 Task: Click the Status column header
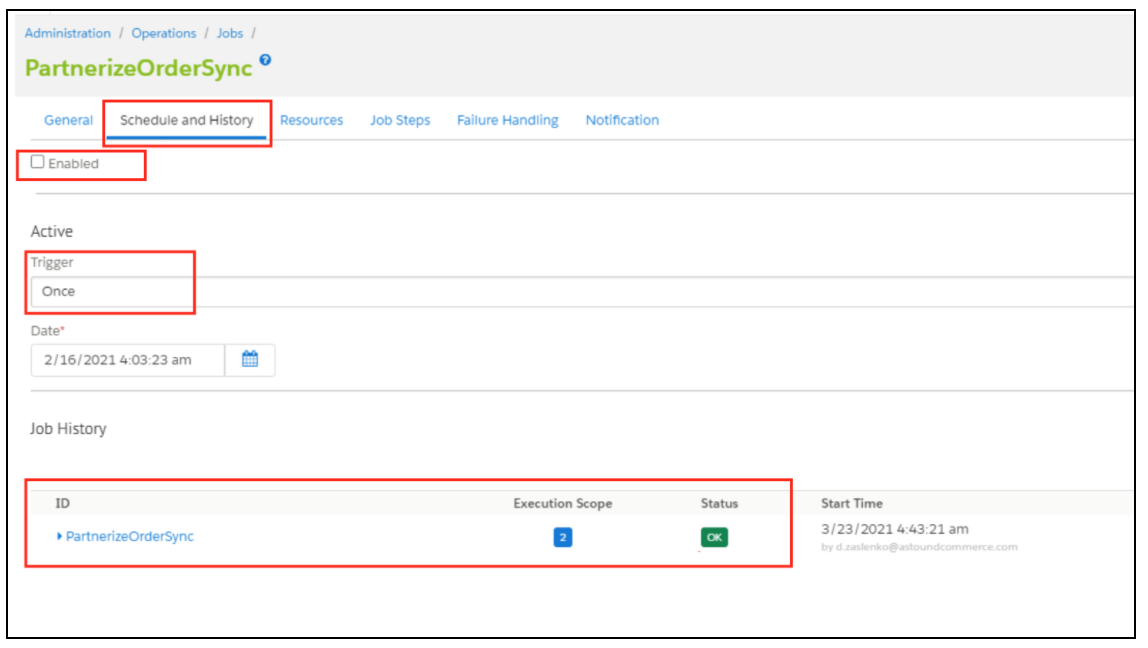[719, 503]
